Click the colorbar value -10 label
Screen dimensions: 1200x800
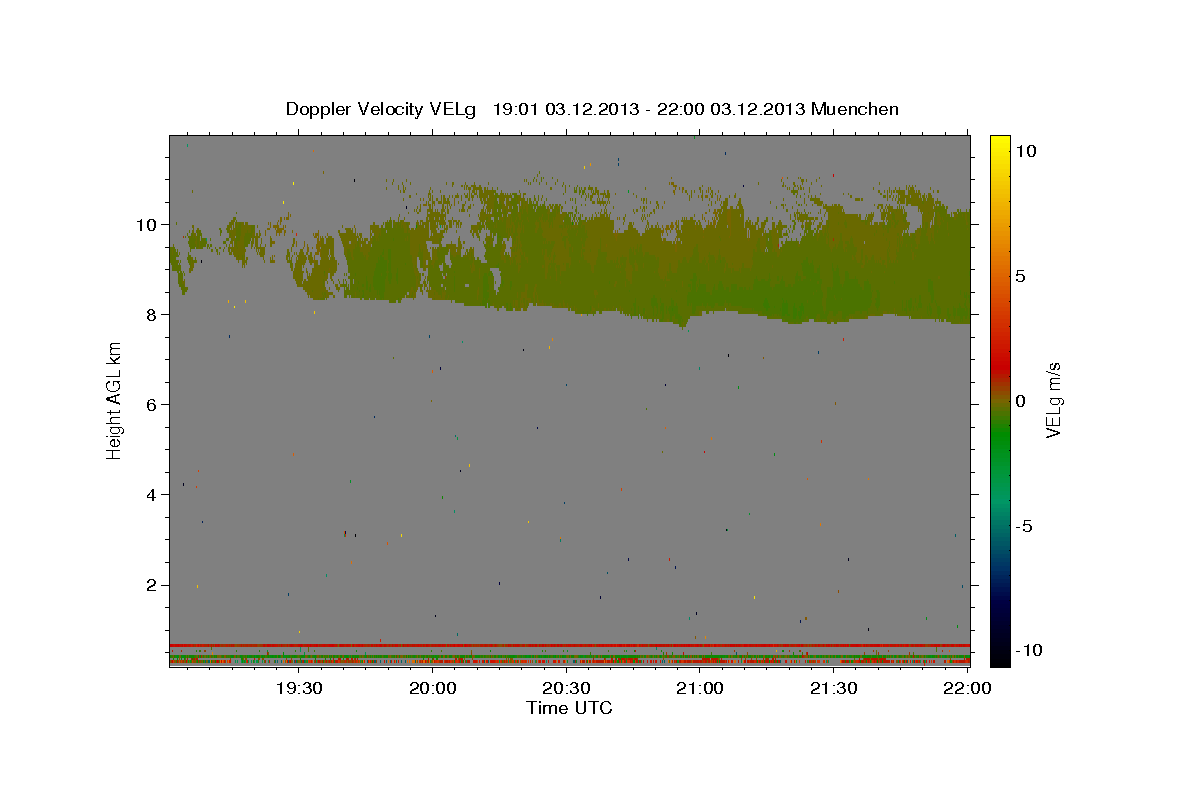(x=1029, y=650)
